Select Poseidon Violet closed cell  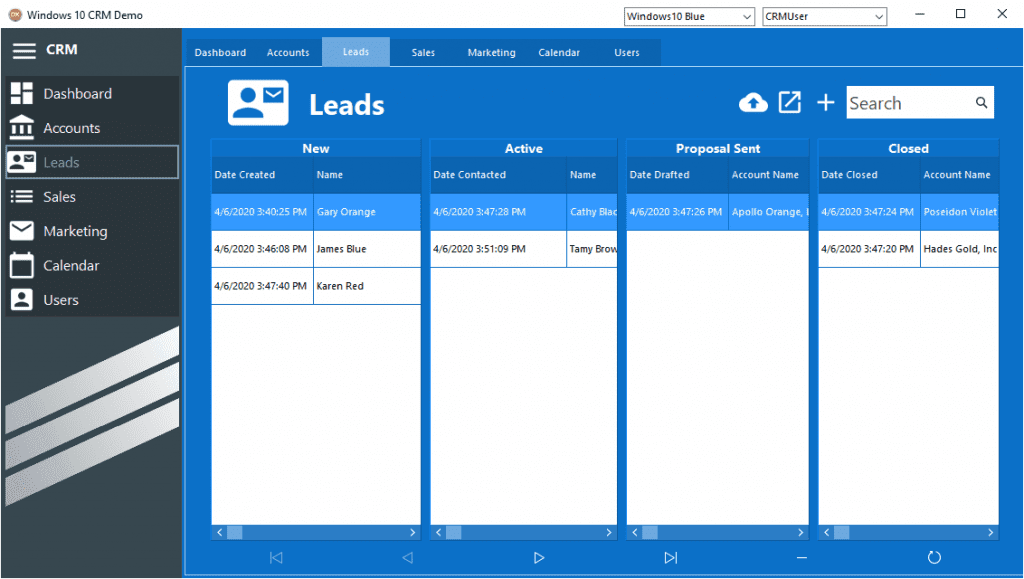(959, 211)
